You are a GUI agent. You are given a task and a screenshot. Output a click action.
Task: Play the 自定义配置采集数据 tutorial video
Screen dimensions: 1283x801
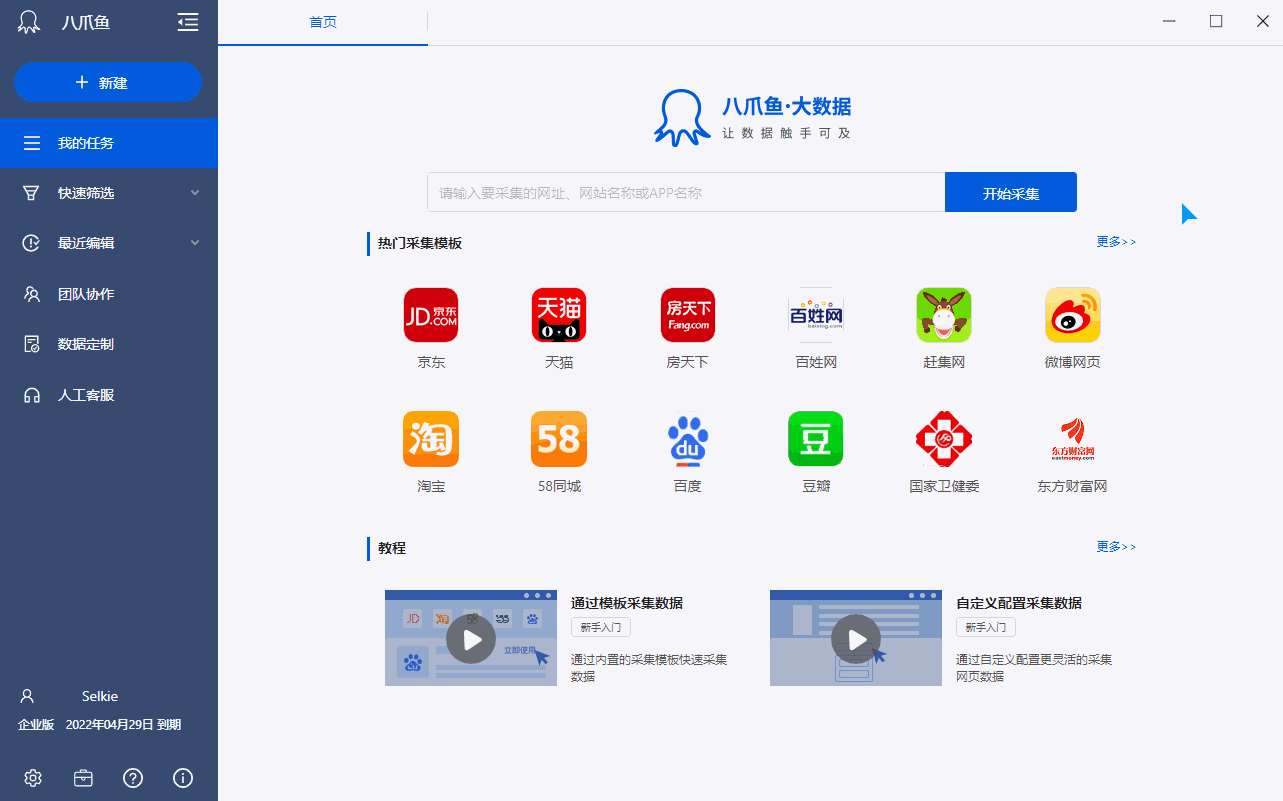(856, 638)
